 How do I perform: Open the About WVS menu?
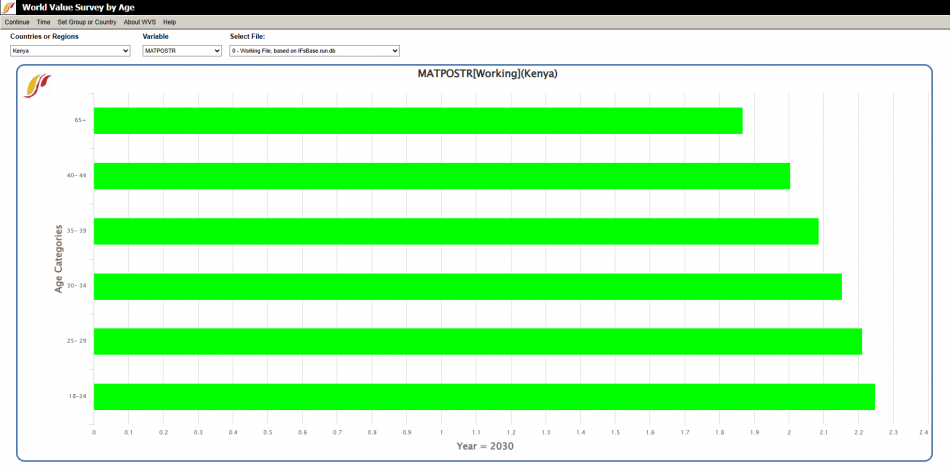(140, 22)
